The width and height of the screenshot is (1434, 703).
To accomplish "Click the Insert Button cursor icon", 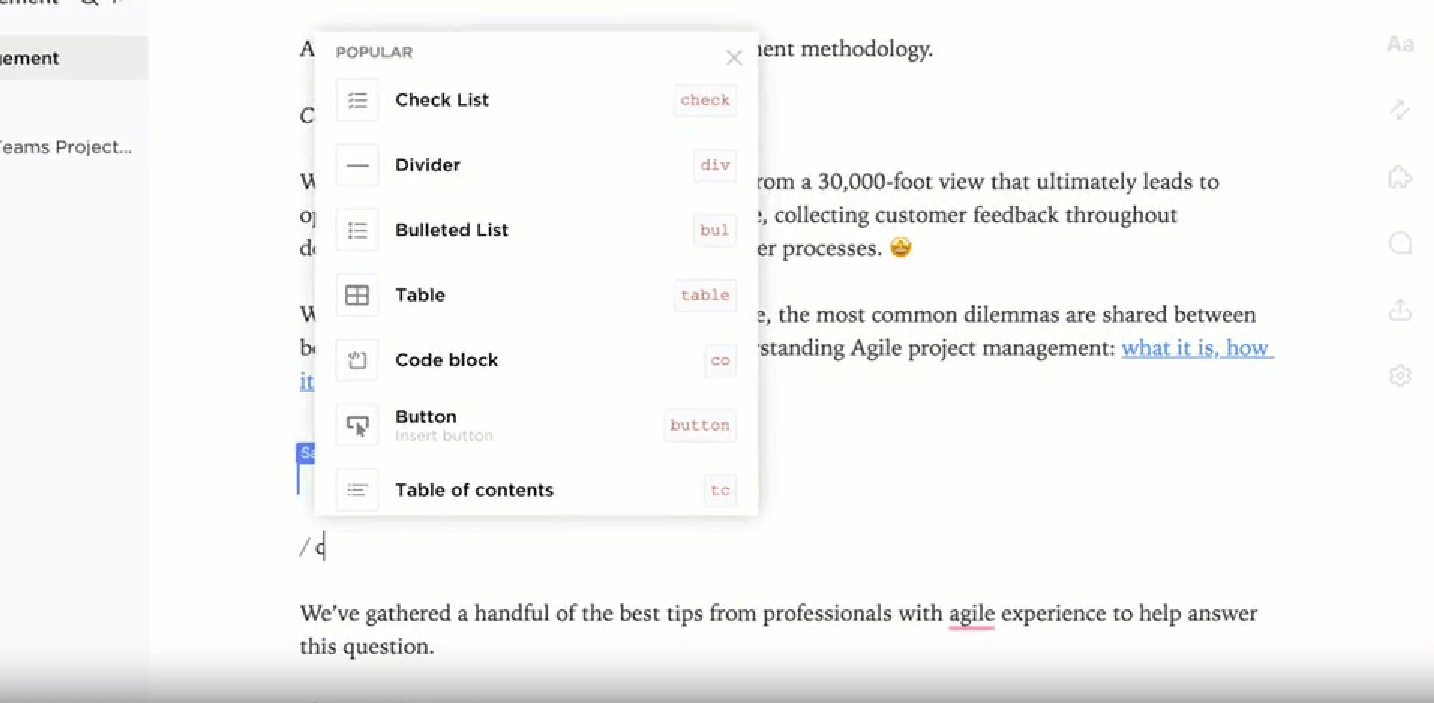I will coord(357,425).
